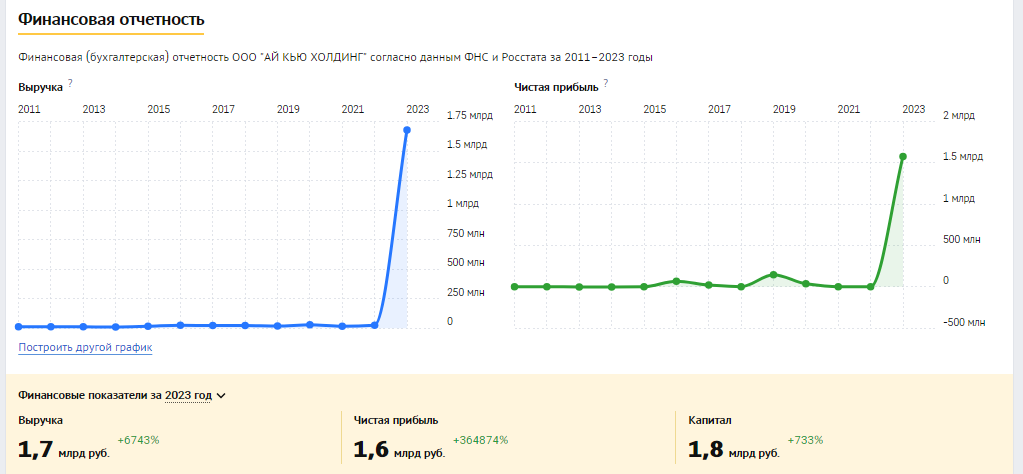Click the 2023 point on the blue revenue chart
Image resolution: width=1023 pixels, height=474 pixels.
[407, 130]
